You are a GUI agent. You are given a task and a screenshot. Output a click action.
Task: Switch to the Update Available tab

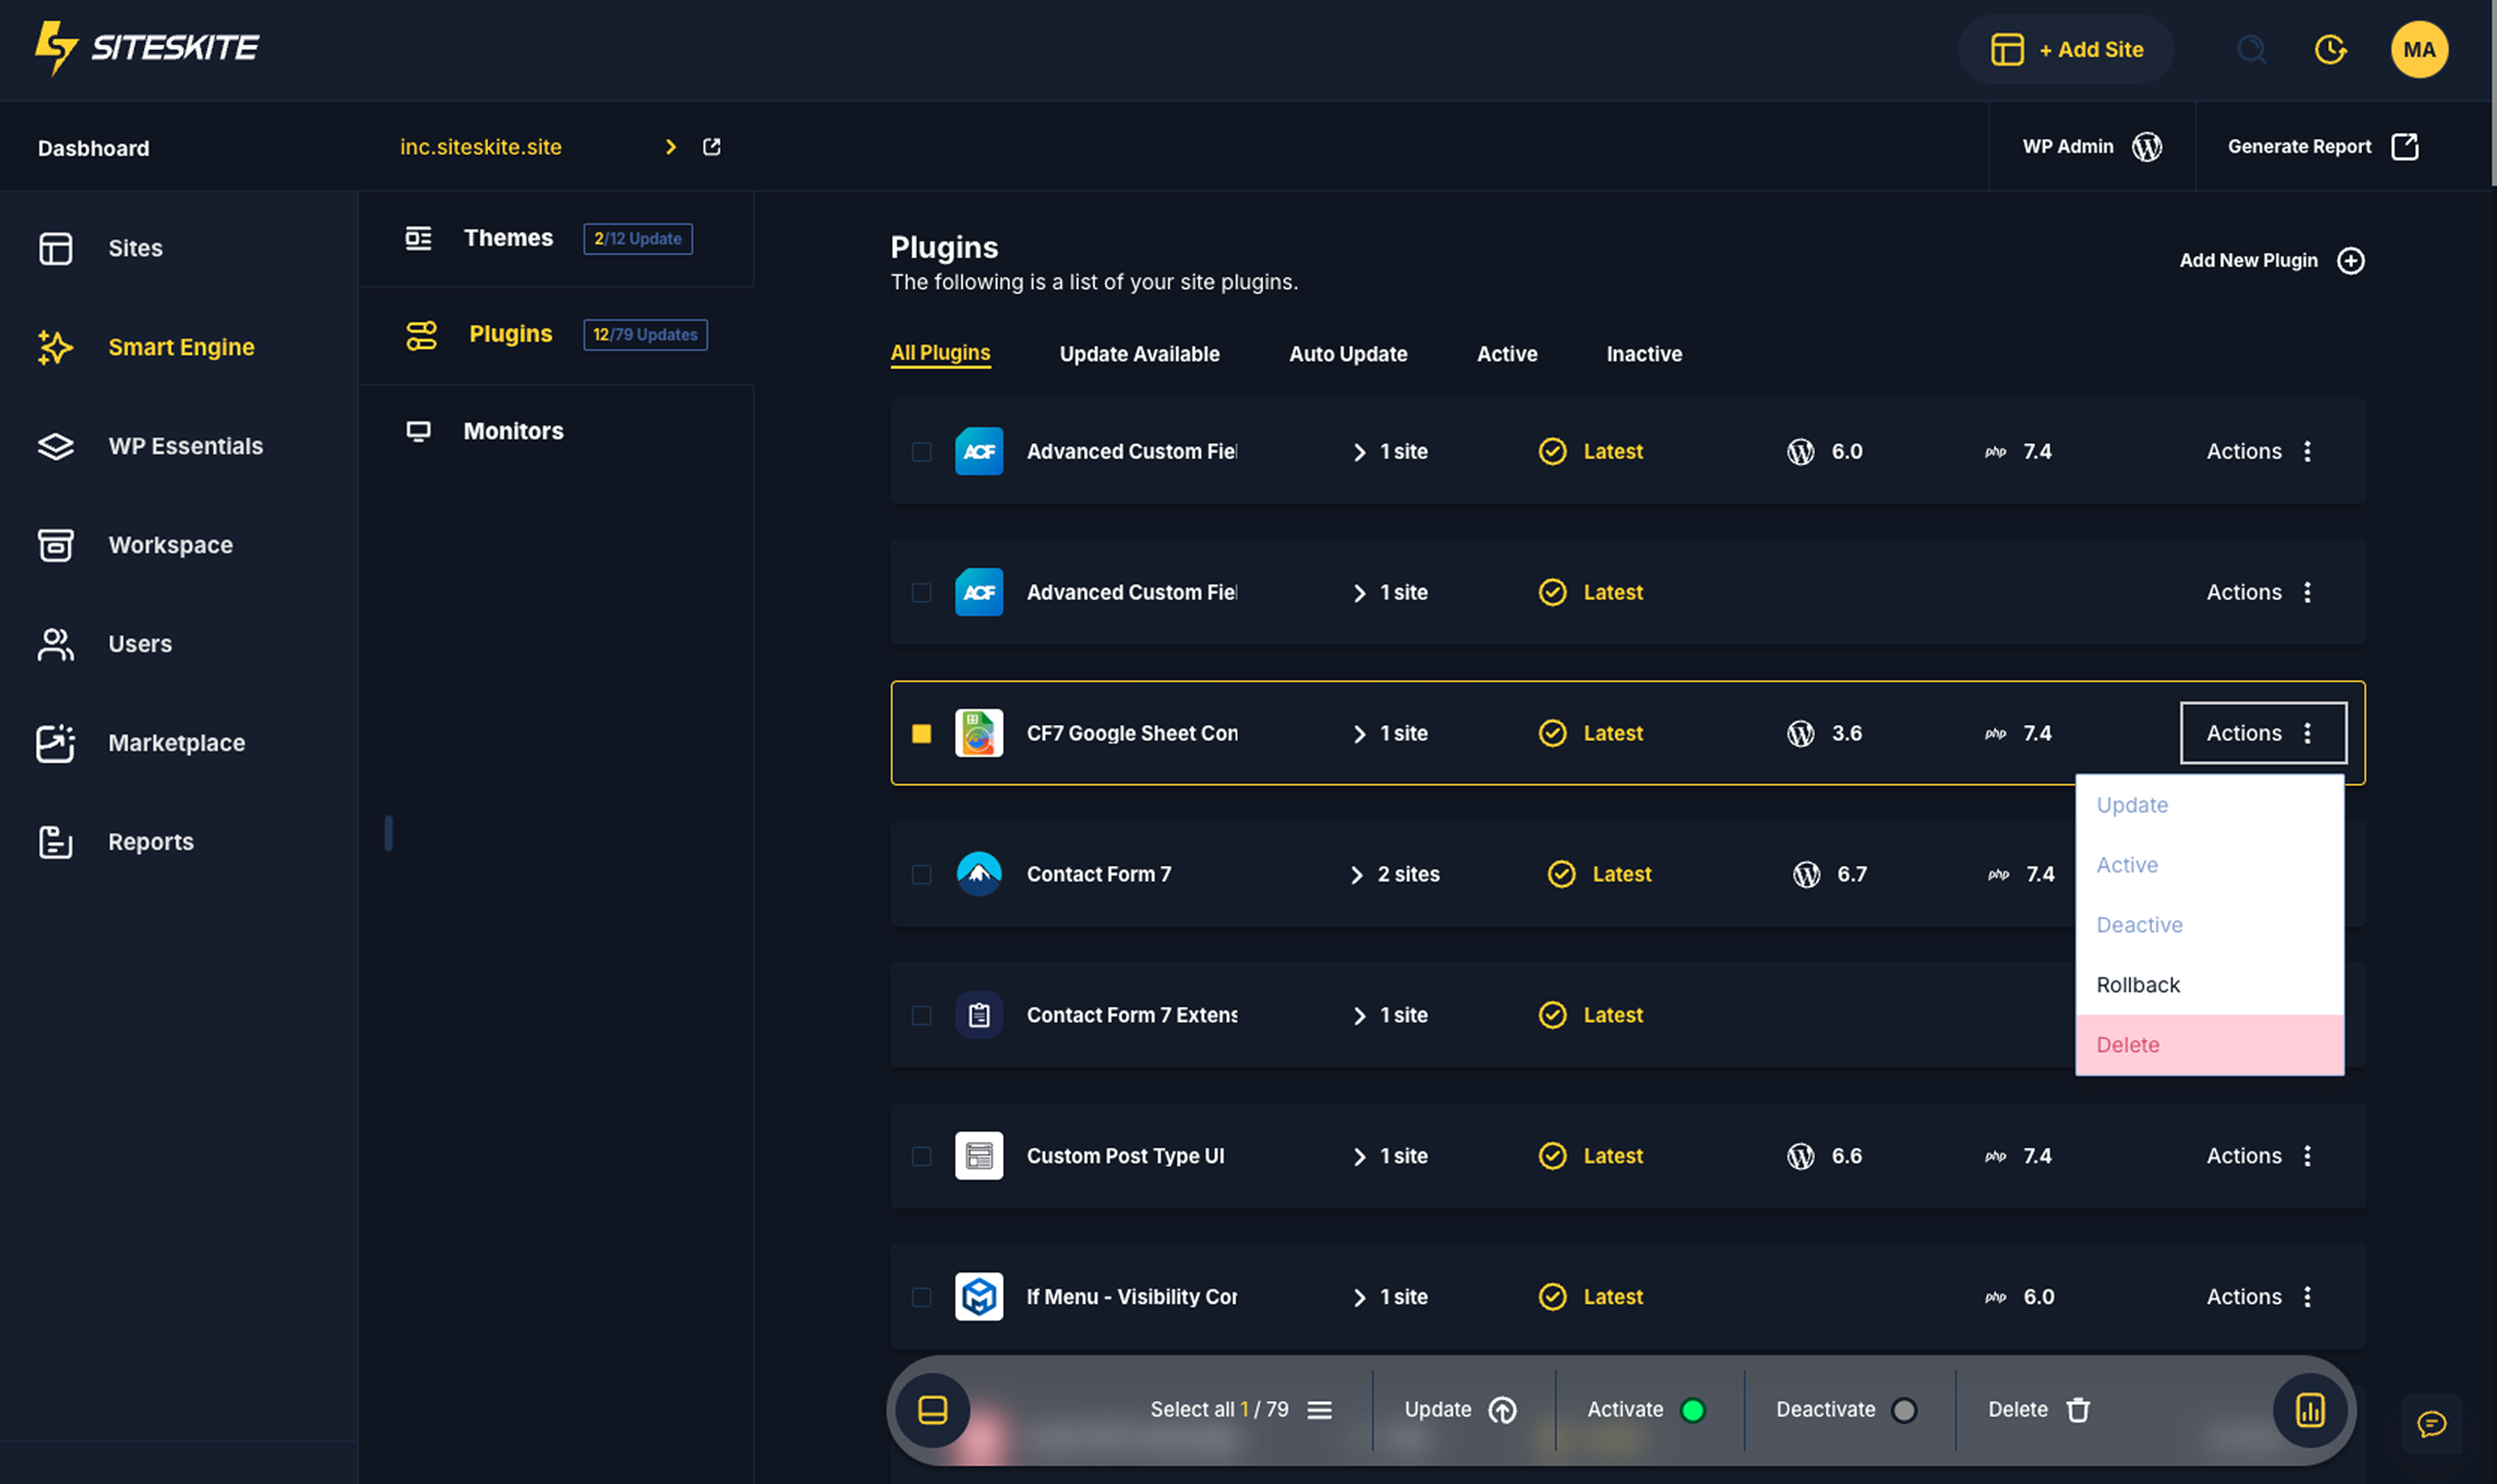tap(1139, 354)
